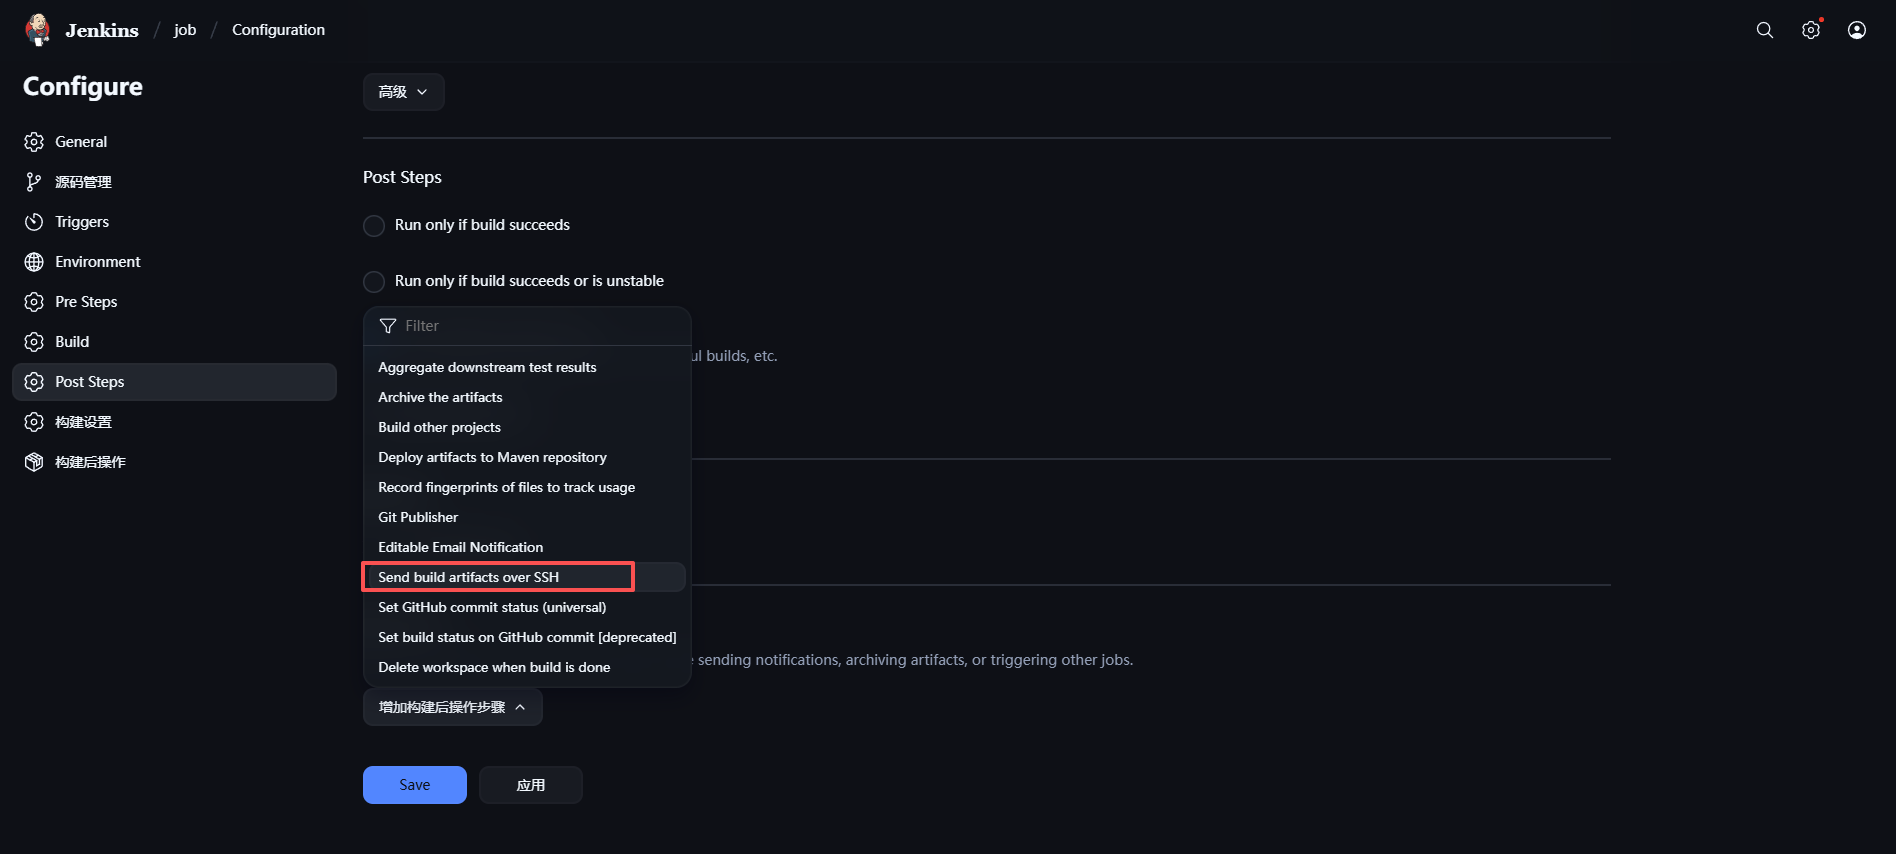
Task: Collapse the 增加构建后操作步骤 dropdown
Action: pos(452,707)
